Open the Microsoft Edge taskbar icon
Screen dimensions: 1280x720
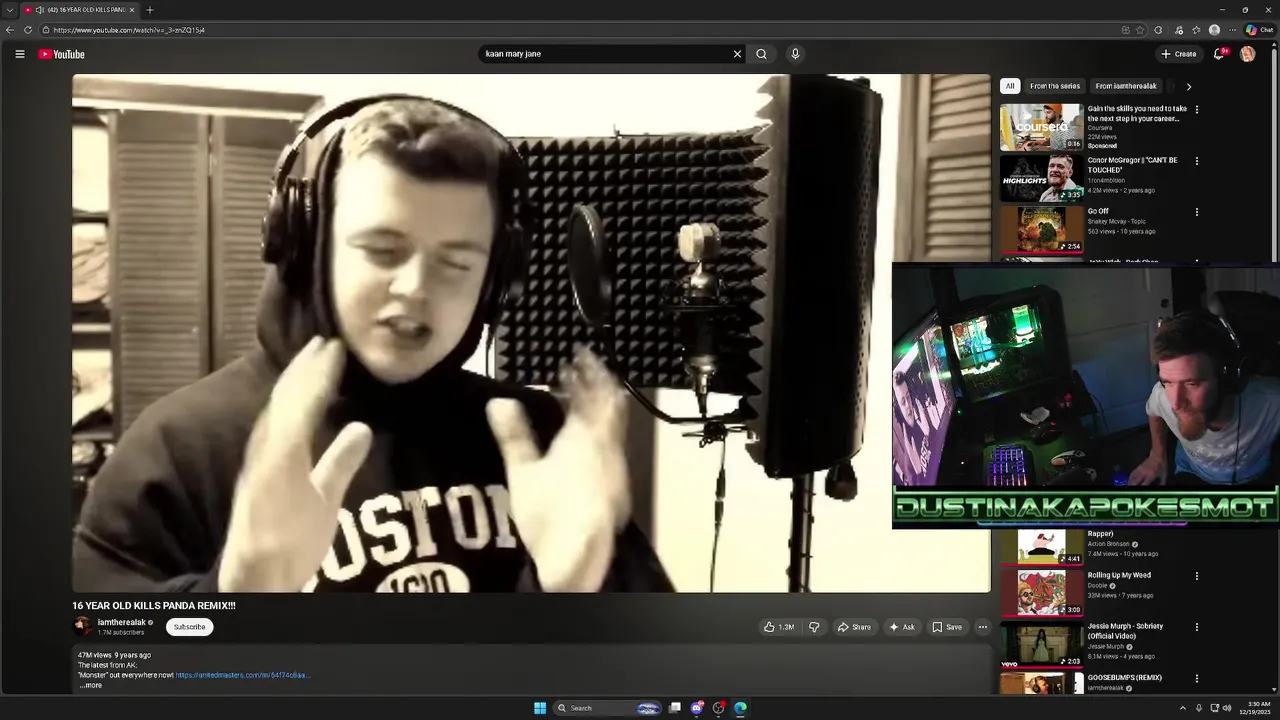pos(740,708)
